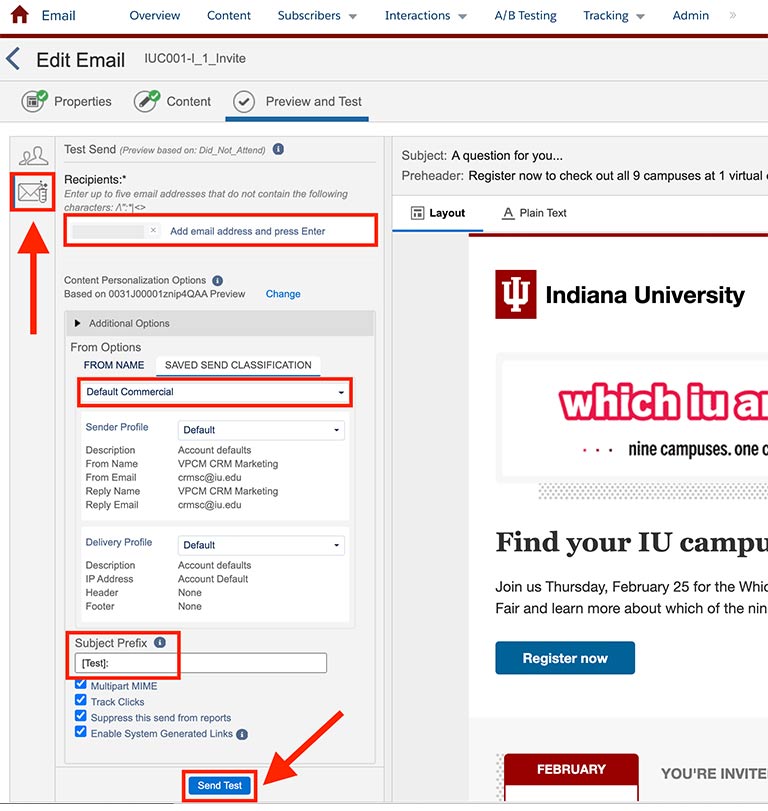768x811 pixels.
Task: Click the From Email value crmsc@iu.edu
Action: [209, 477]
